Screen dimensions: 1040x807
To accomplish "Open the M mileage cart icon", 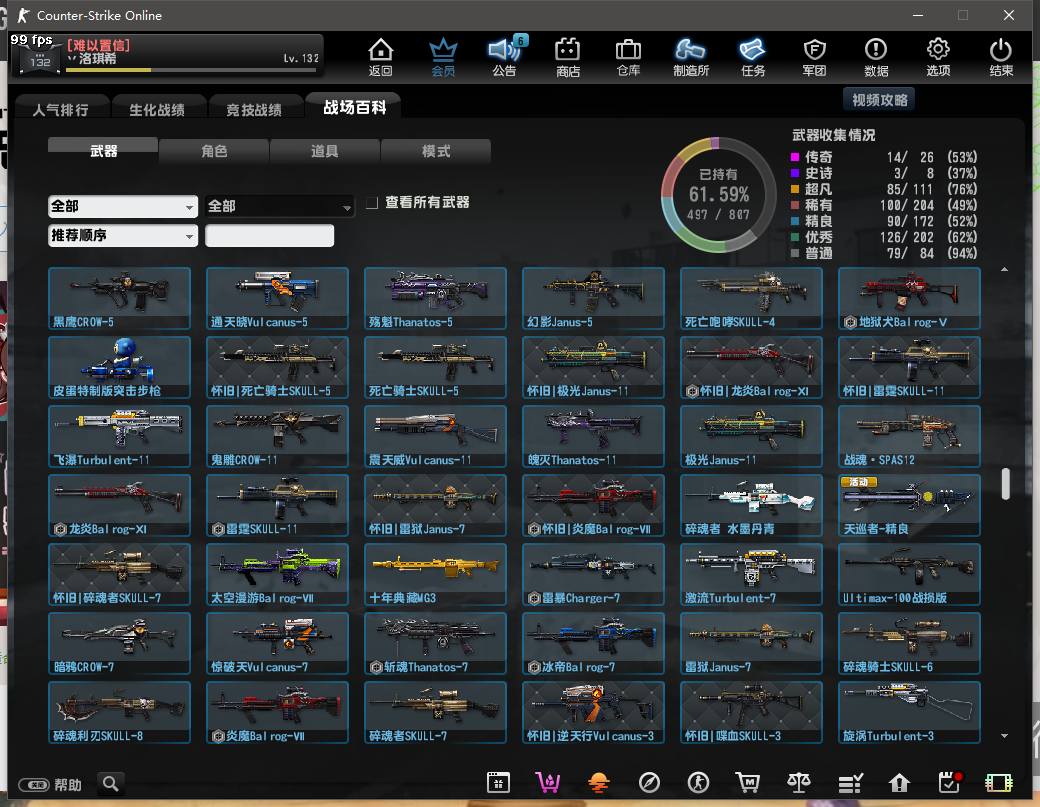I will click(748, 783).
